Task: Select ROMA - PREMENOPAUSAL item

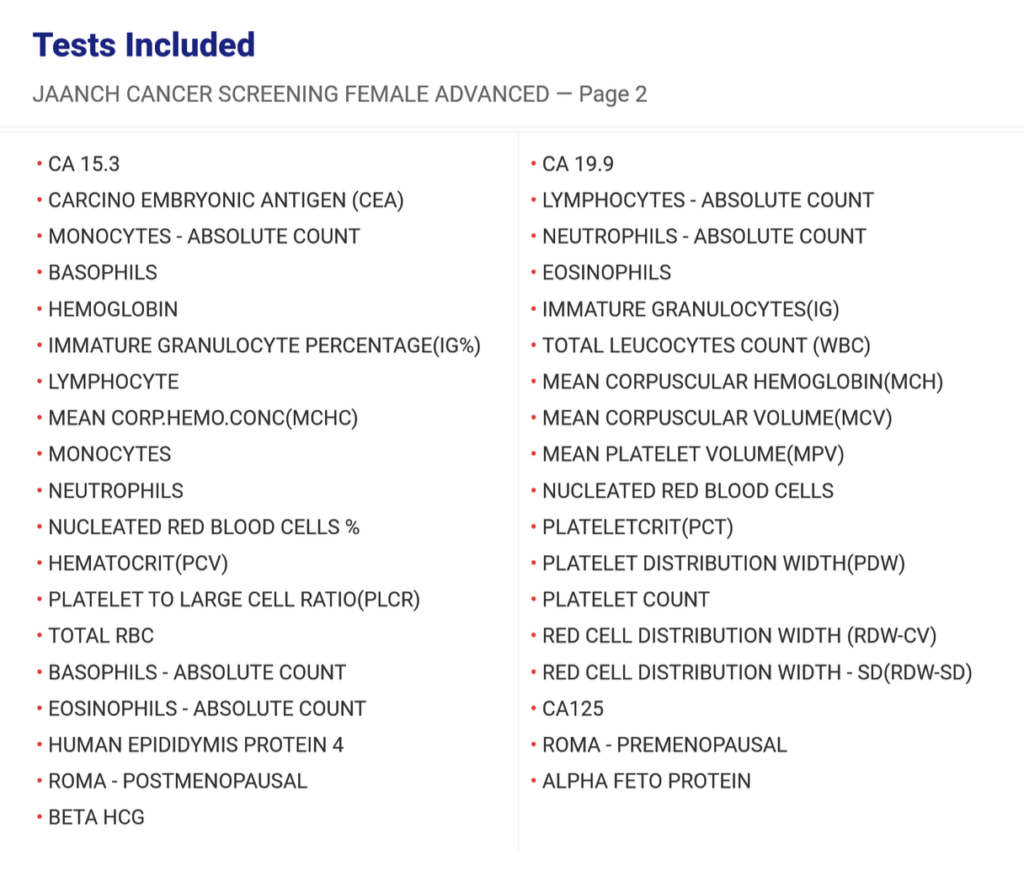Action: click(x=665, y=745)
